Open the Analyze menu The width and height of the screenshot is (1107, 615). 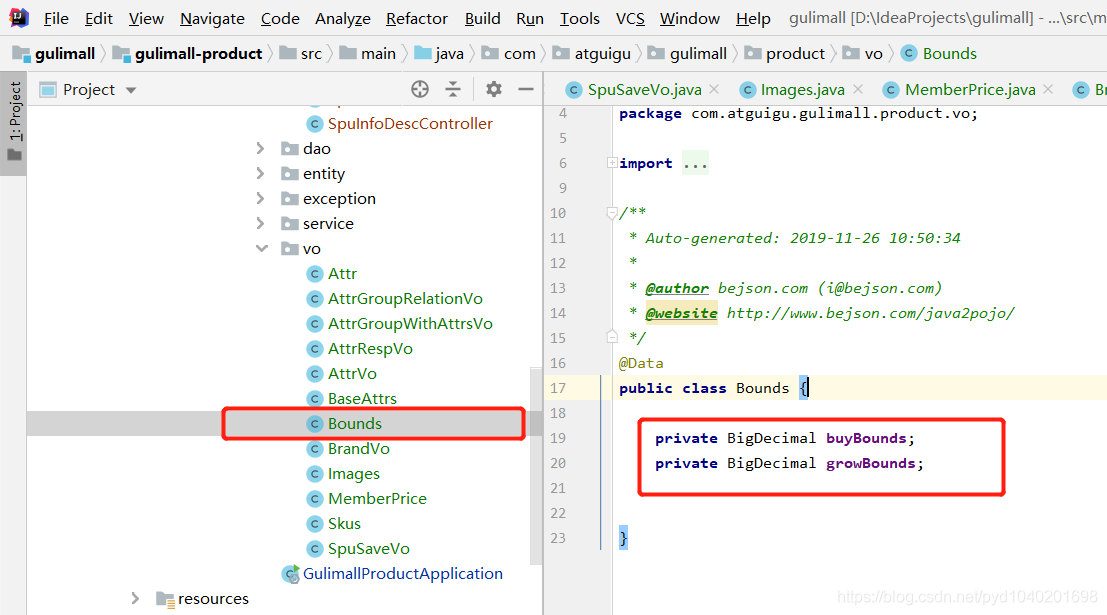(342, 18)
